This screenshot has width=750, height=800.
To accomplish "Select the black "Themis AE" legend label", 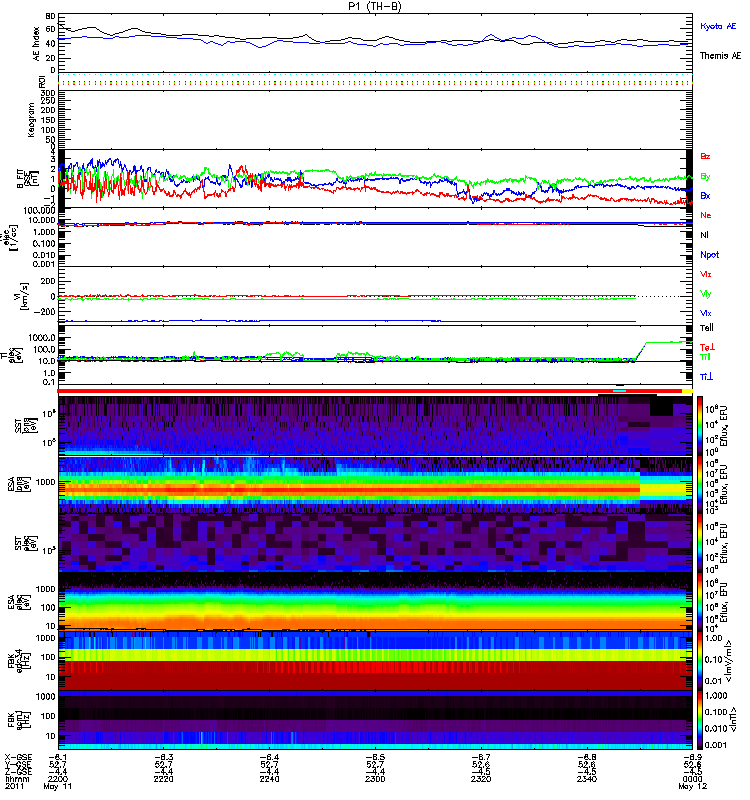I will (720, 56).
